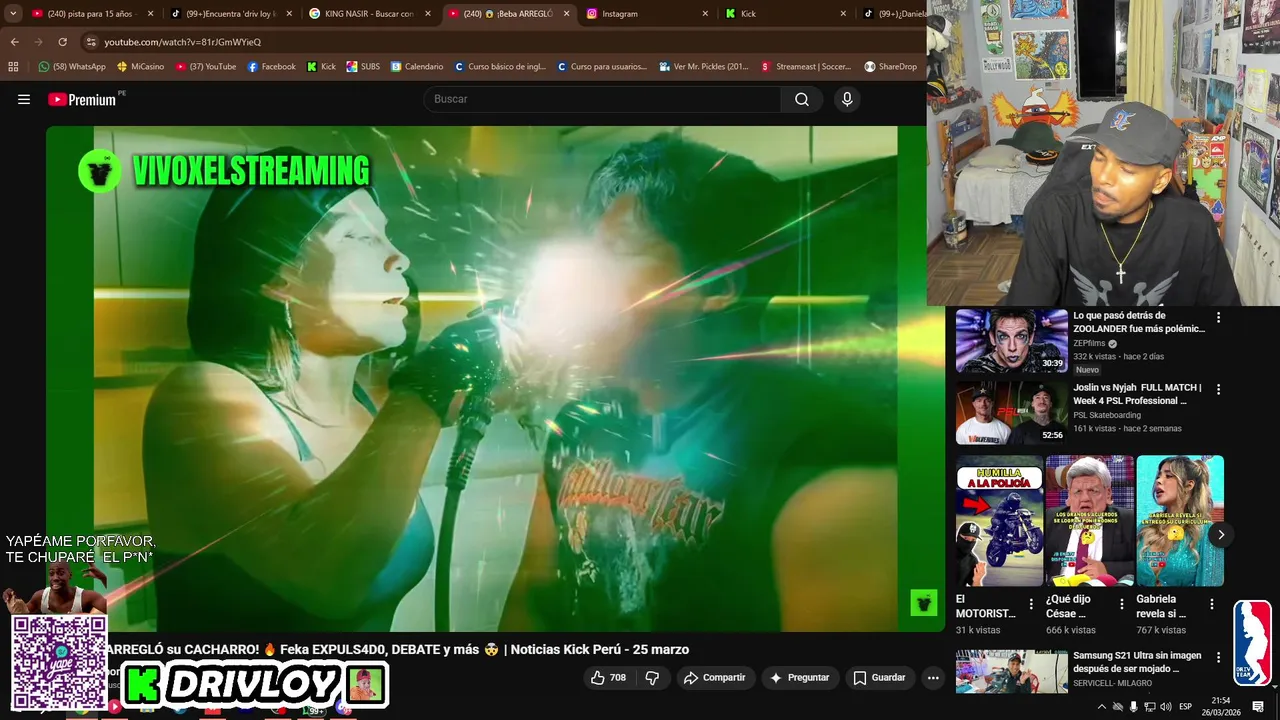Start voice search with microphone icon
Image resolution: width=1280 pixels, height=720 pixels.
[847, 99]
